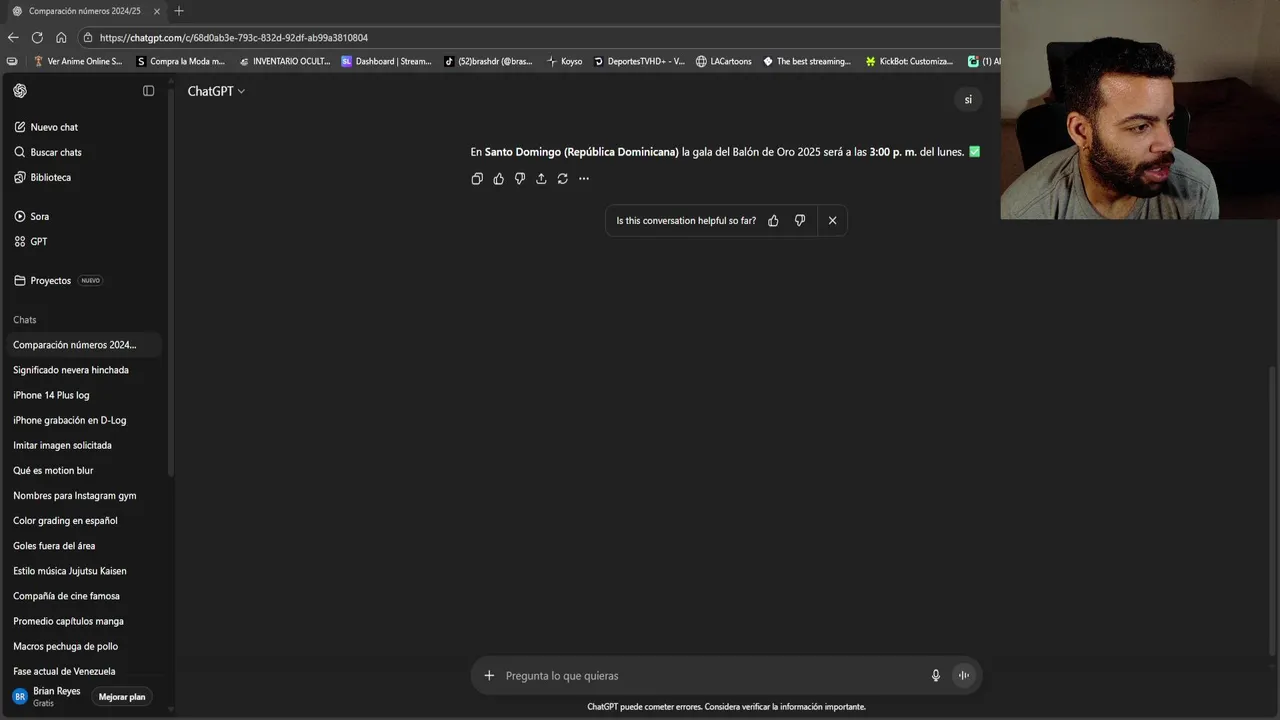
Task: Go back with browser back arrow
Action: click(13, 38)
